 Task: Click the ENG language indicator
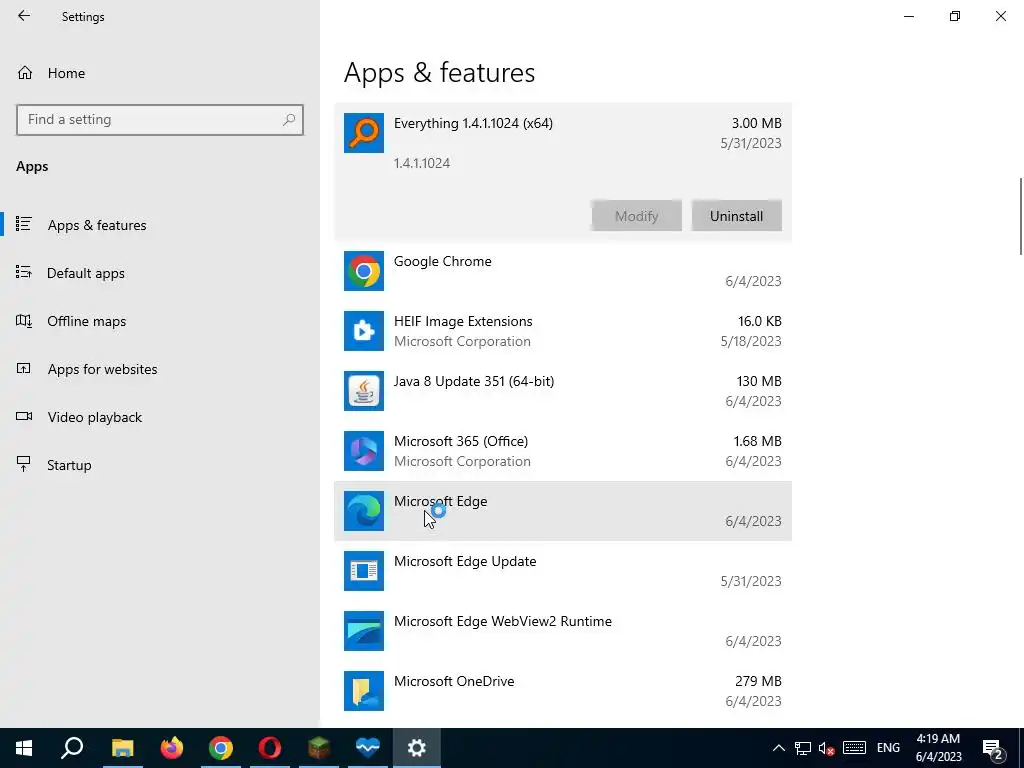[x=888, y=748]
